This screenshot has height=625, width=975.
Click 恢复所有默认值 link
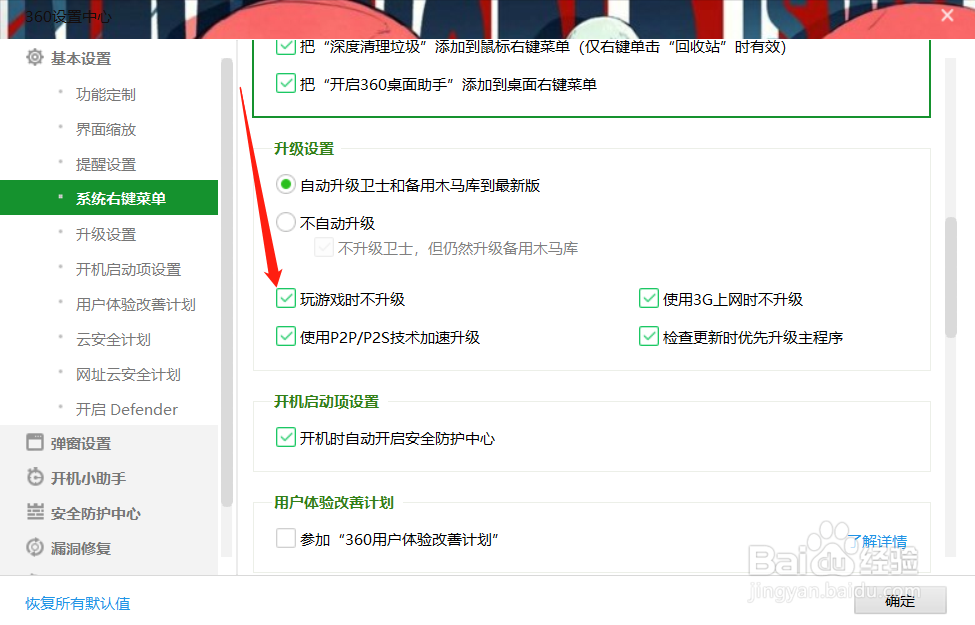pos(78,603)
